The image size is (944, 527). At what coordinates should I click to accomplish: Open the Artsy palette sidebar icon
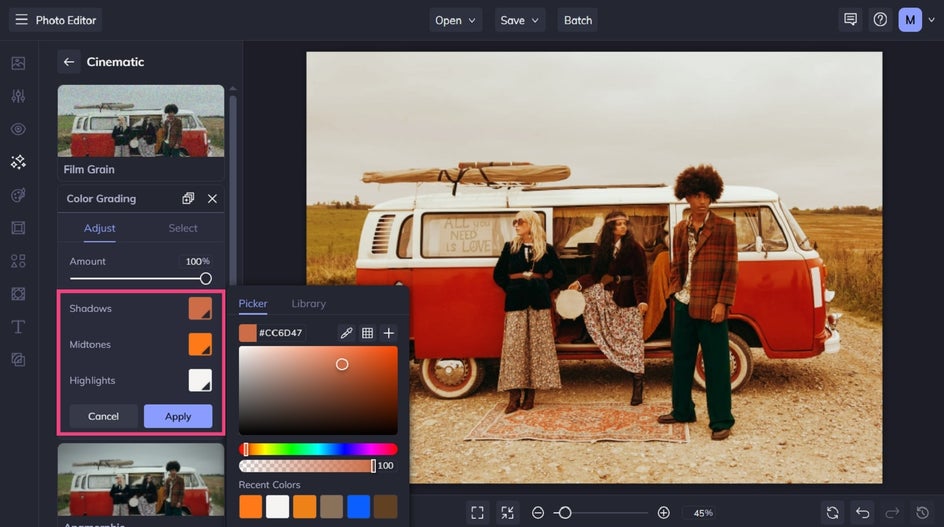[18, 195]
